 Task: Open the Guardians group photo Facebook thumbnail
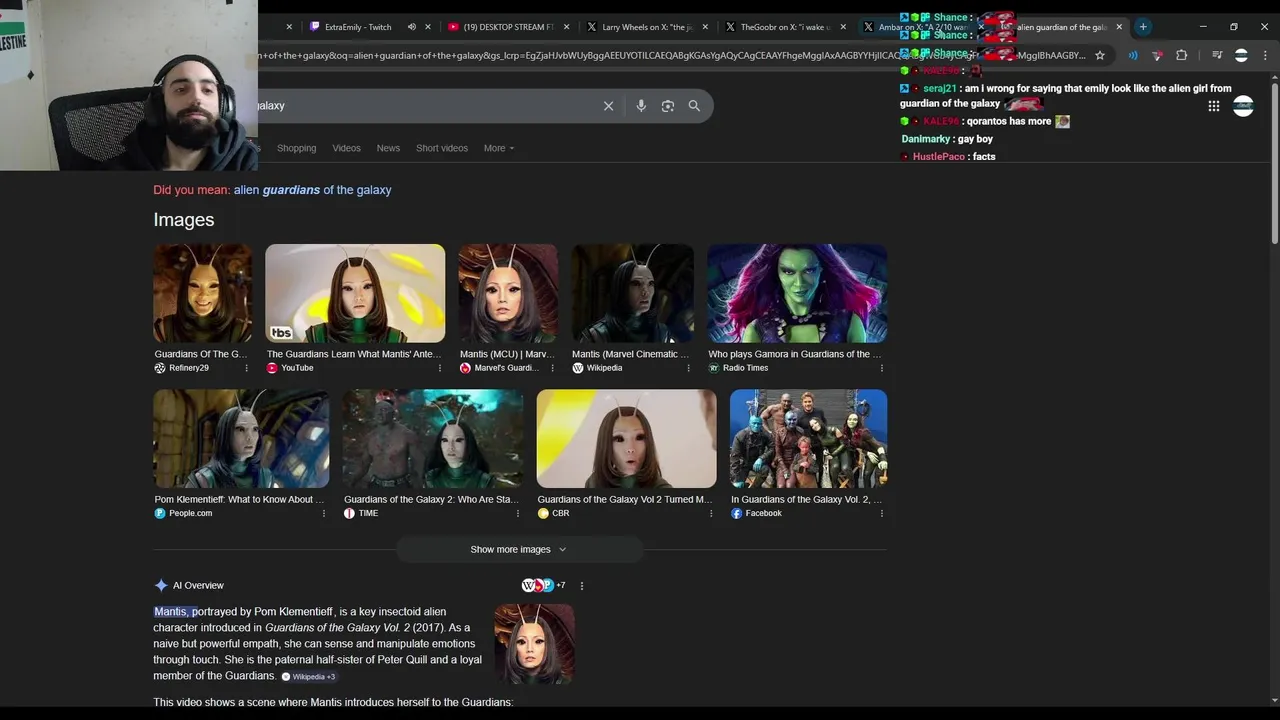(x=808, y=438)
